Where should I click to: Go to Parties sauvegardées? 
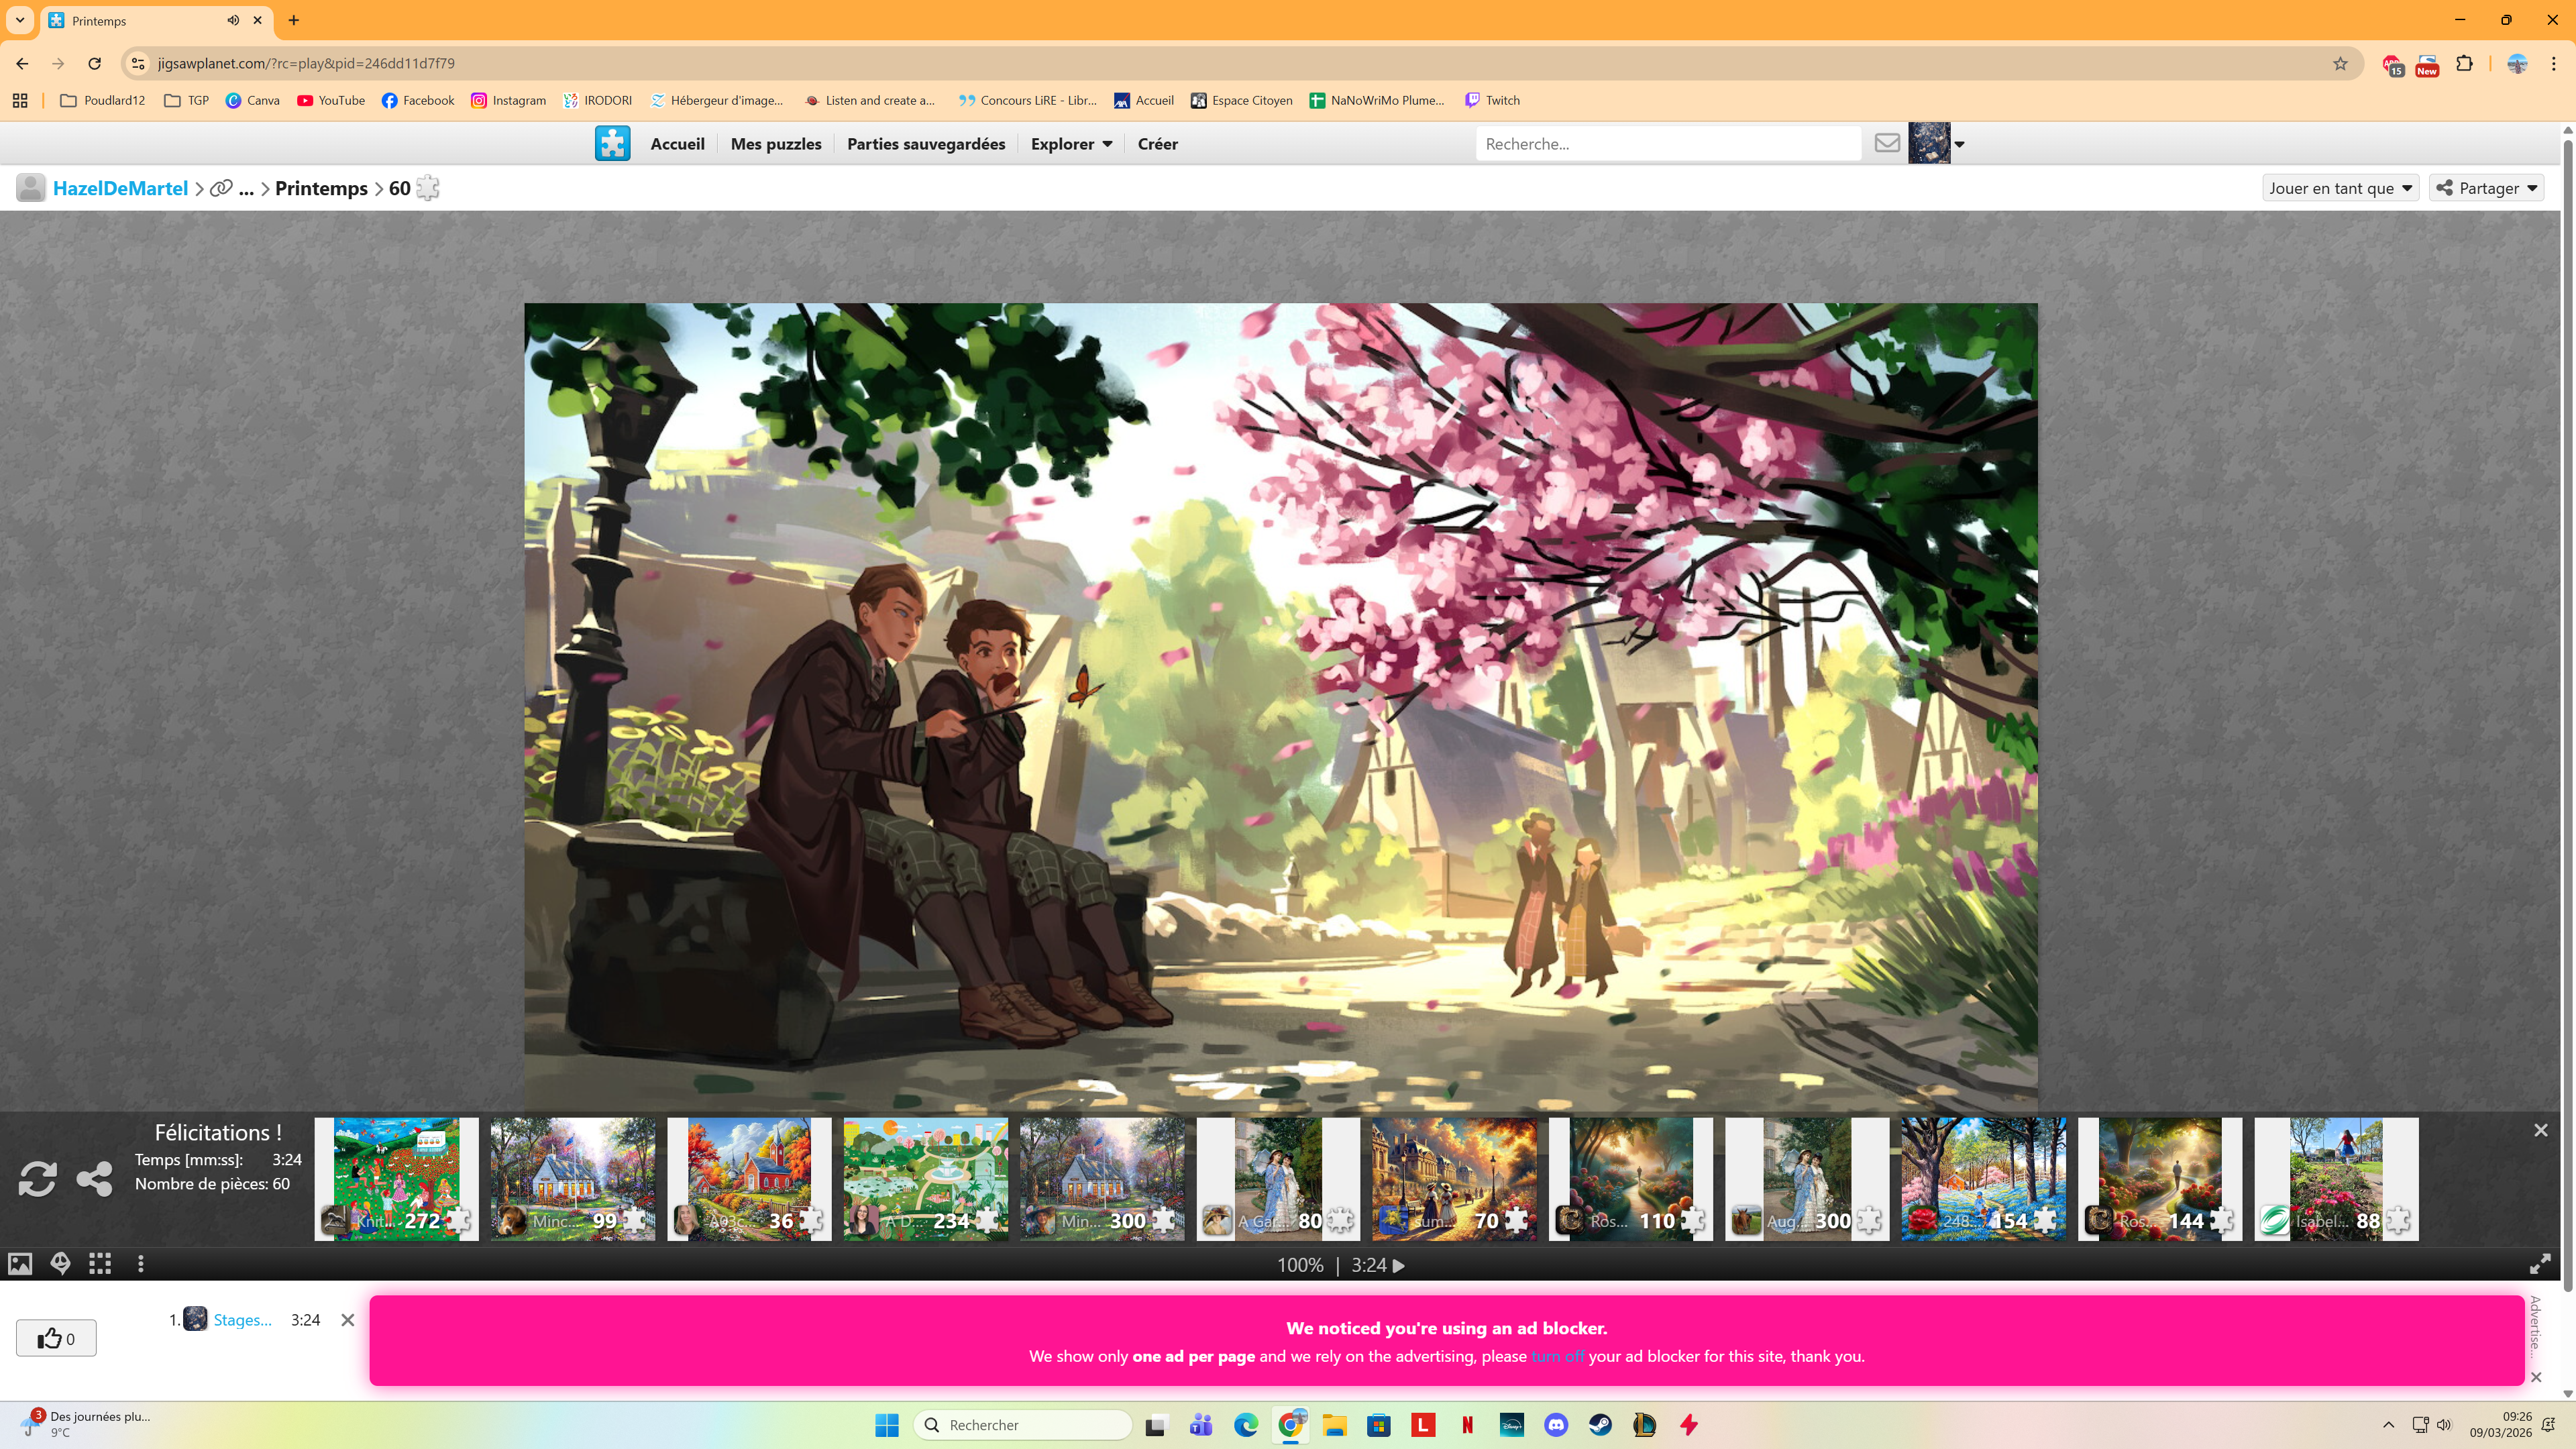tap(925, 144)
